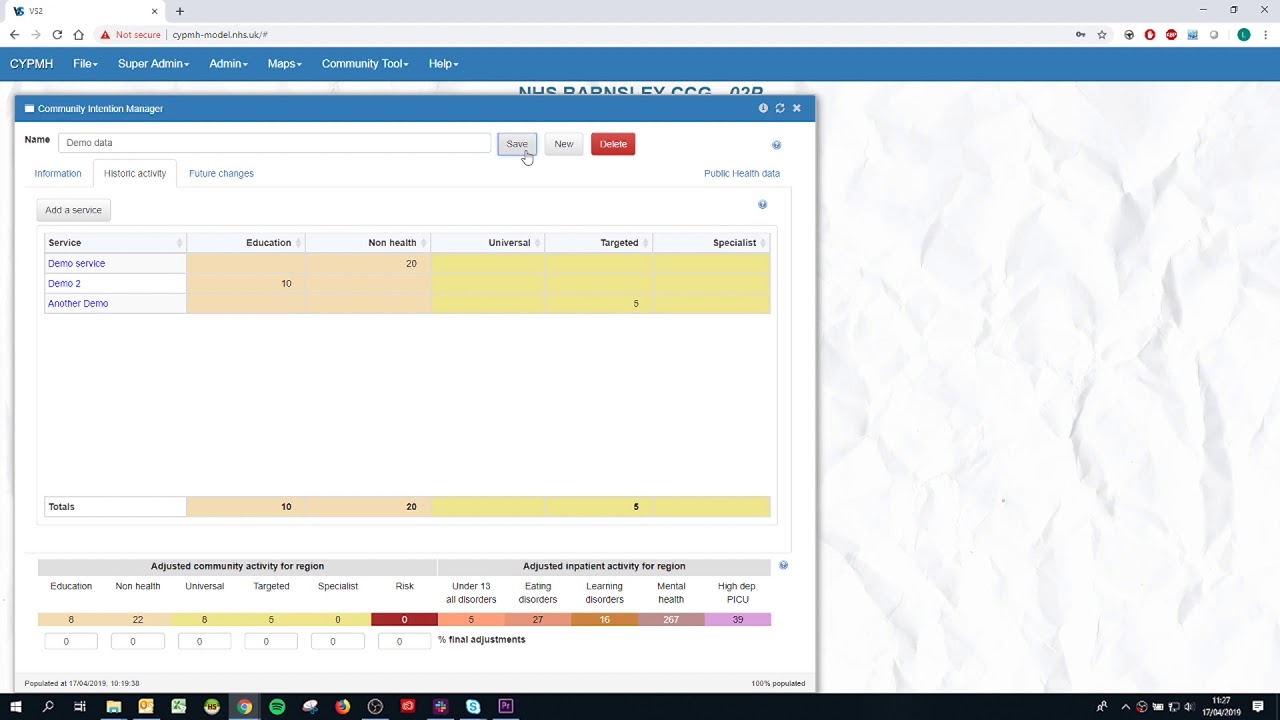This screenshot has height=720, width=1280.
Task: Click the red AdBlock hand extension
Action: [x=1150, y=35]
